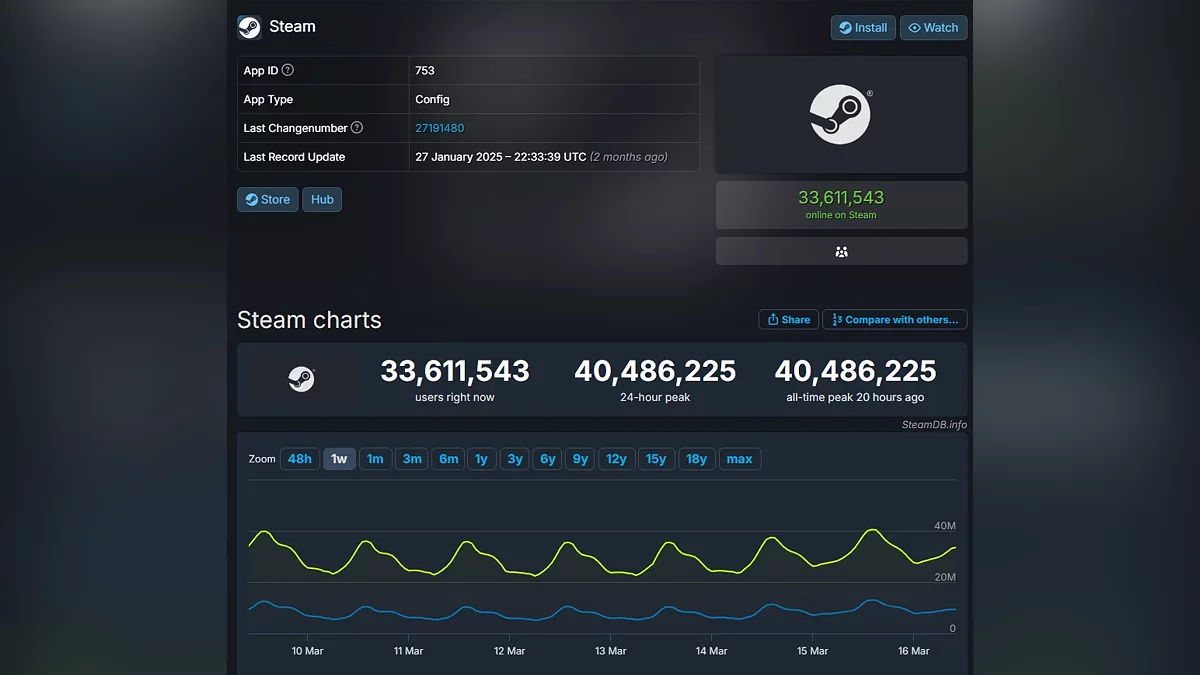
Task: Click the help icon next to App ID
Action: [288, 70]
